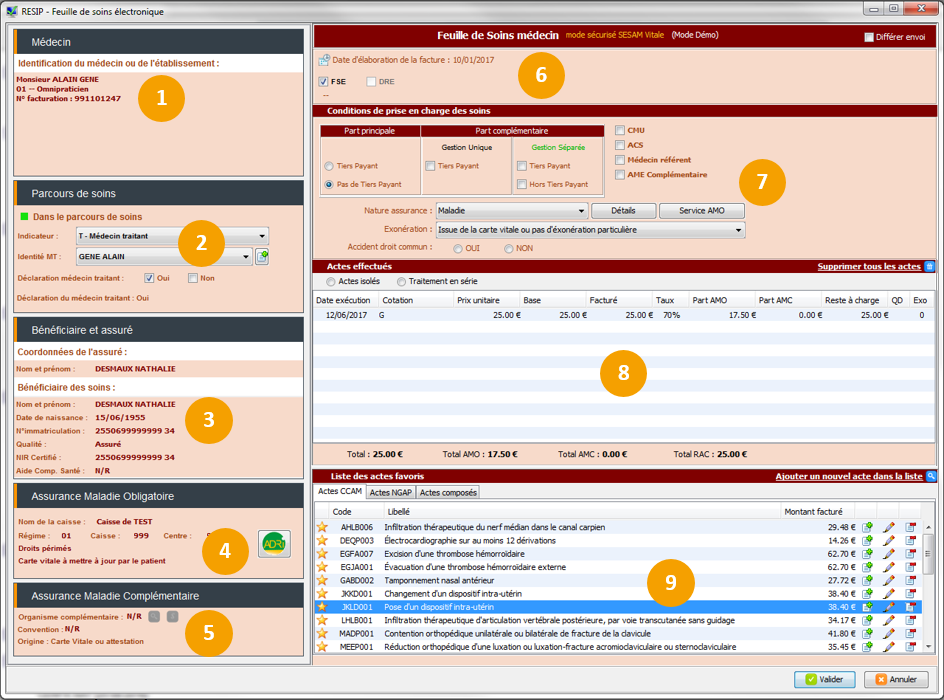Switch to the Actes NGAP tab
This screenshot has height=700, width=944.
(390, 492)
